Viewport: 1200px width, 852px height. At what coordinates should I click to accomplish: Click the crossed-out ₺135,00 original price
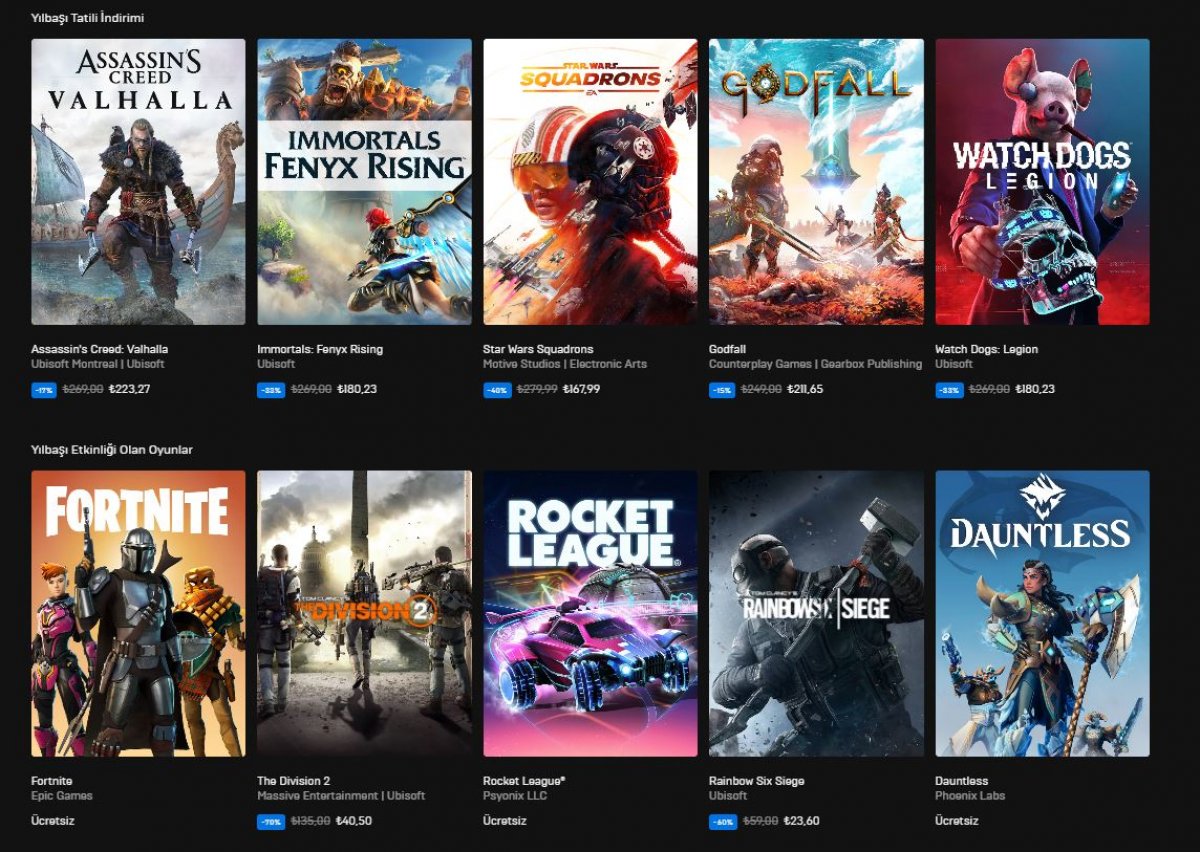point(310,821)
